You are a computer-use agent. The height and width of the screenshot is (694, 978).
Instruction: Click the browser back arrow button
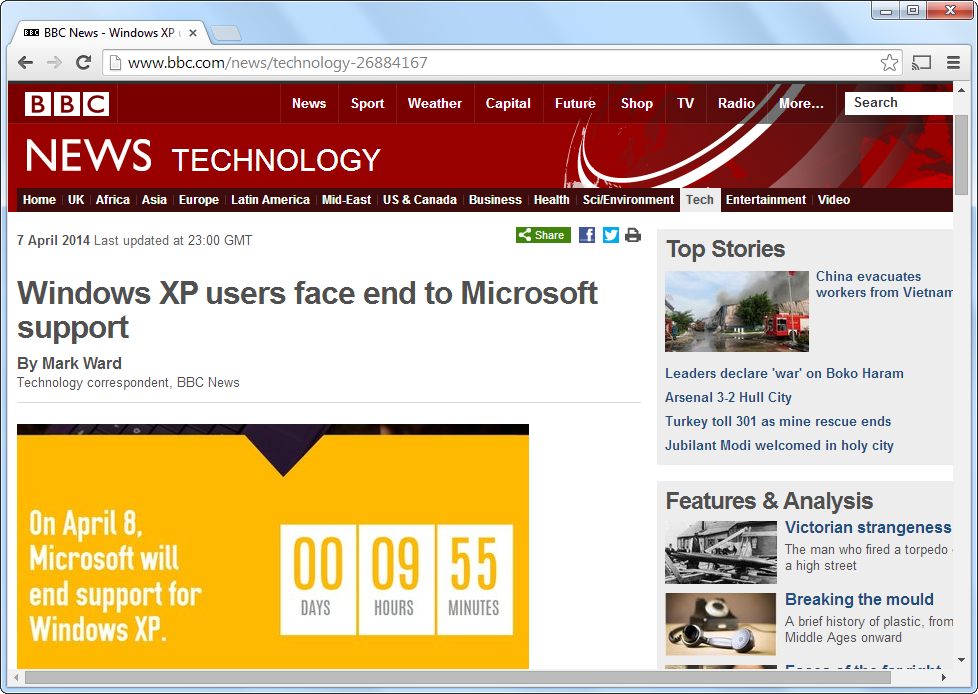pos(26,63)
